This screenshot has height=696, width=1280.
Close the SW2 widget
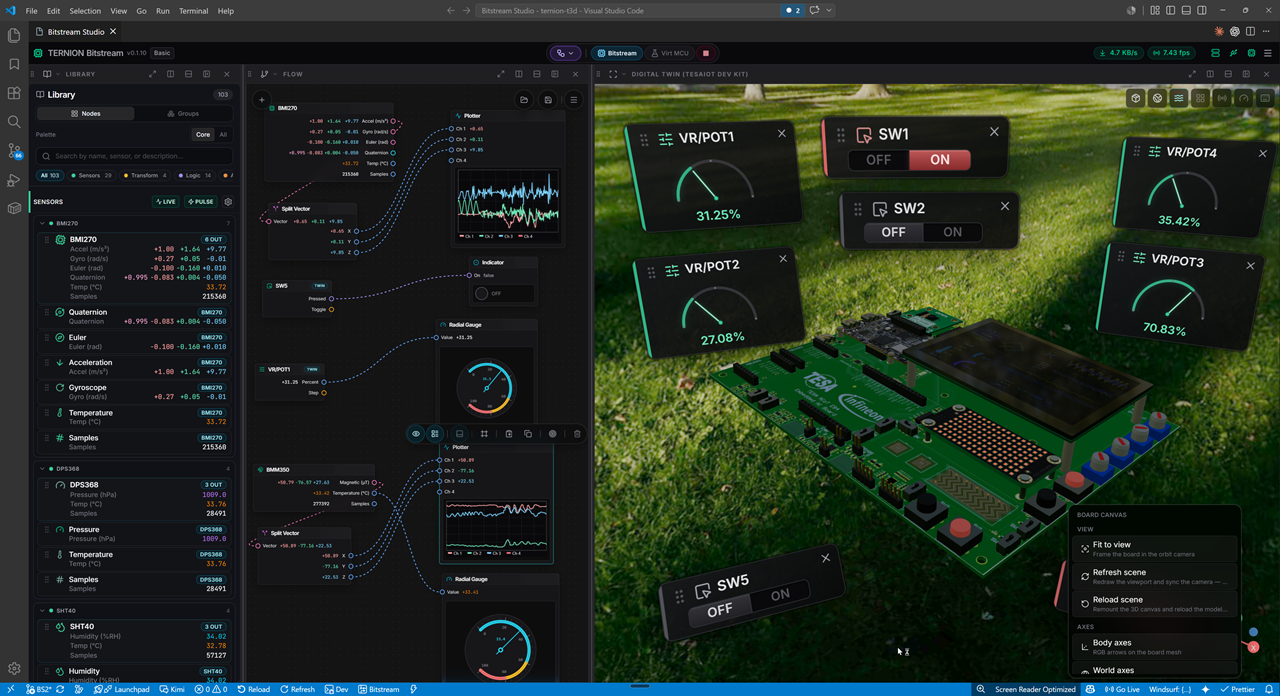[1005, 206]
